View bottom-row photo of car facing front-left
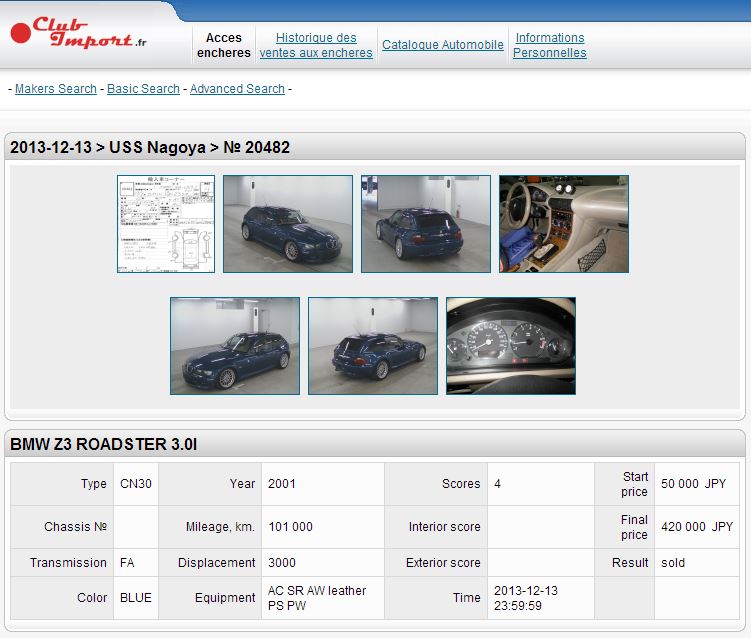751x638 pixels. [x=235, y=346]
